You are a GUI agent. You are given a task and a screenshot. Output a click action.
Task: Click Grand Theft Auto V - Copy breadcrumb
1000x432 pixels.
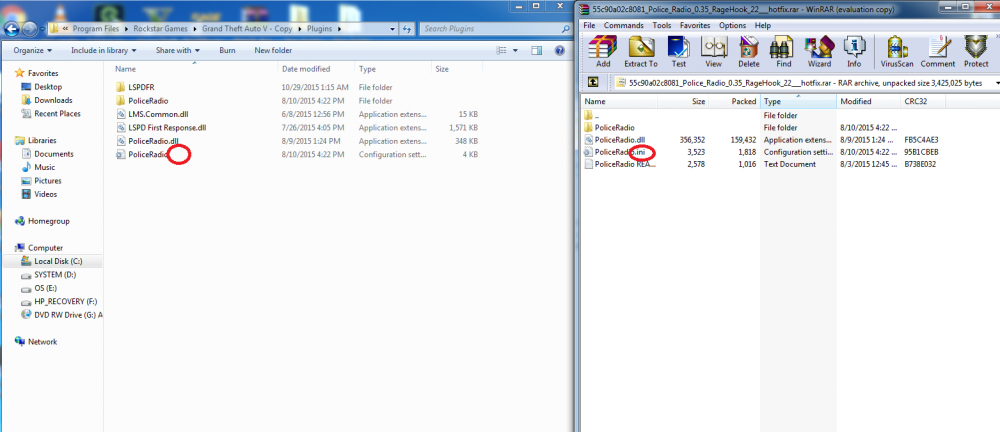coord(247,29)
